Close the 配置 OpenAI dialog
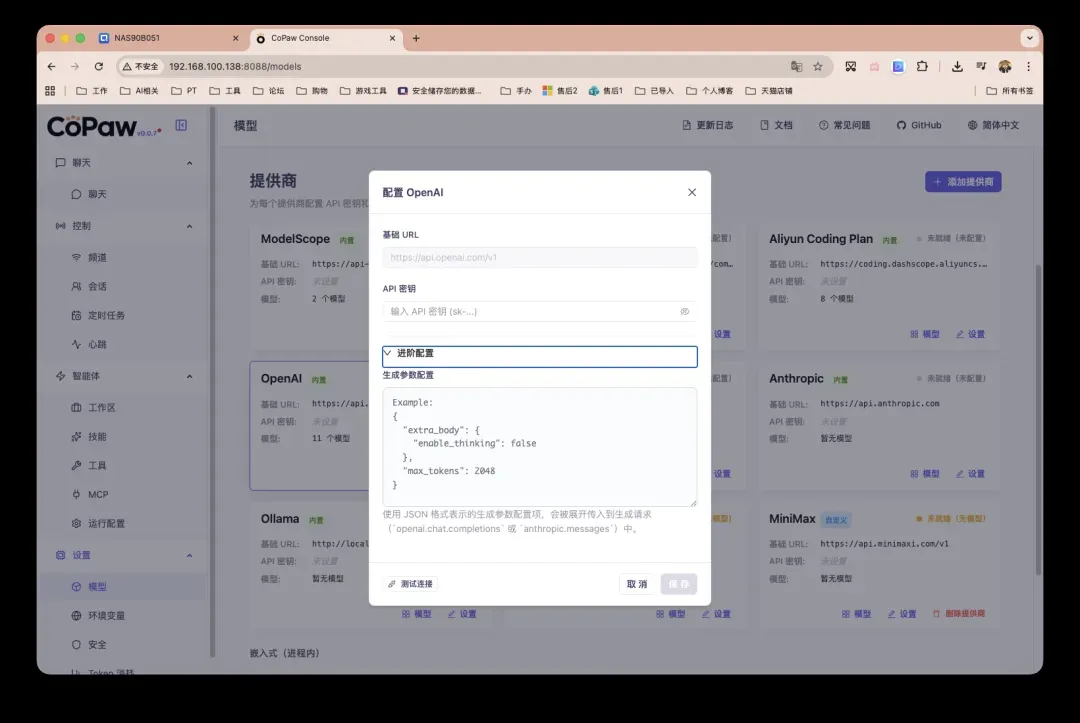Viewport: 1080px width, 723px height. [692, 192]
